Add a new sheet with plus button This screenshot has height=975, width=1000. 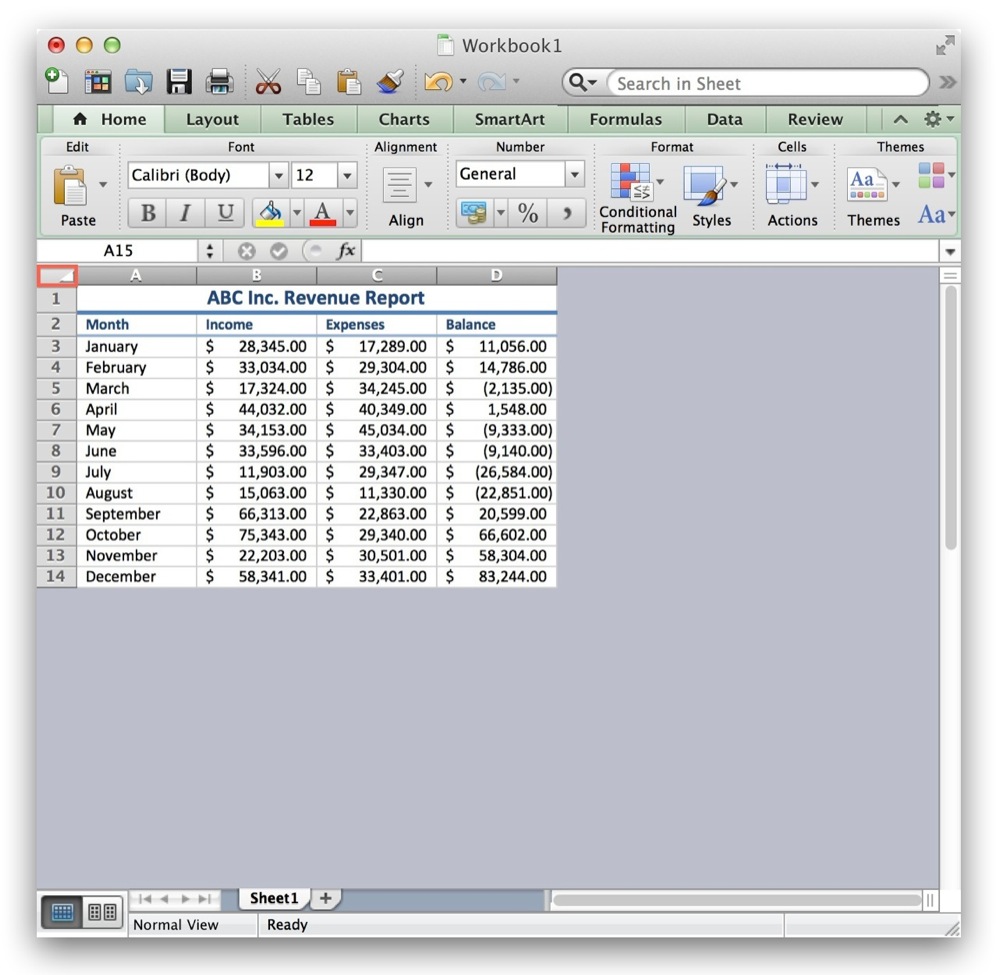pos(325,898)
